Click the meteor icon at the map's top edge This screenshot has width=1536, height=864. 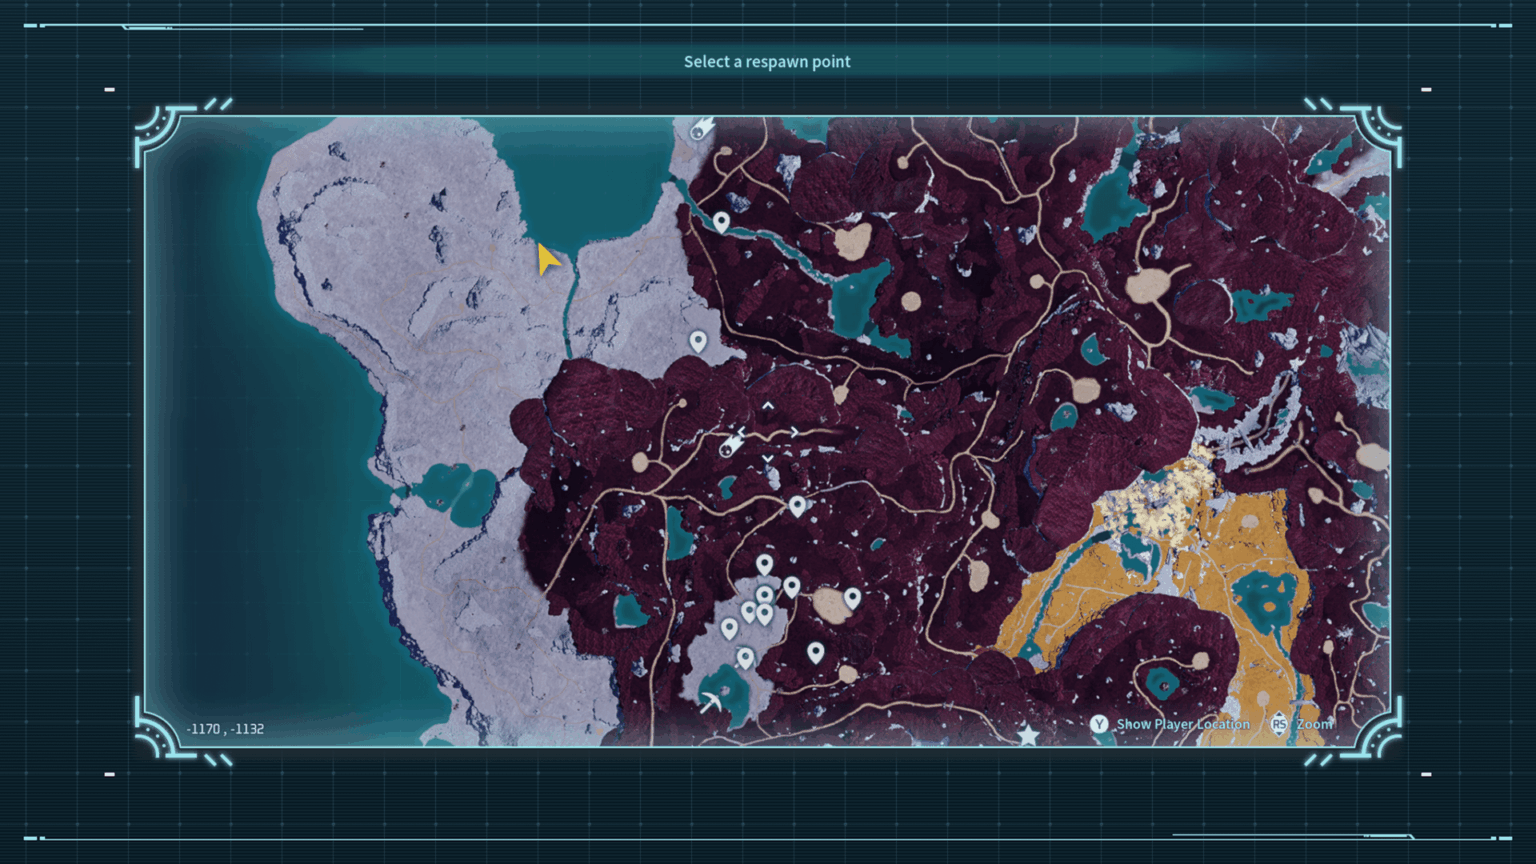(x=701, y=128)
